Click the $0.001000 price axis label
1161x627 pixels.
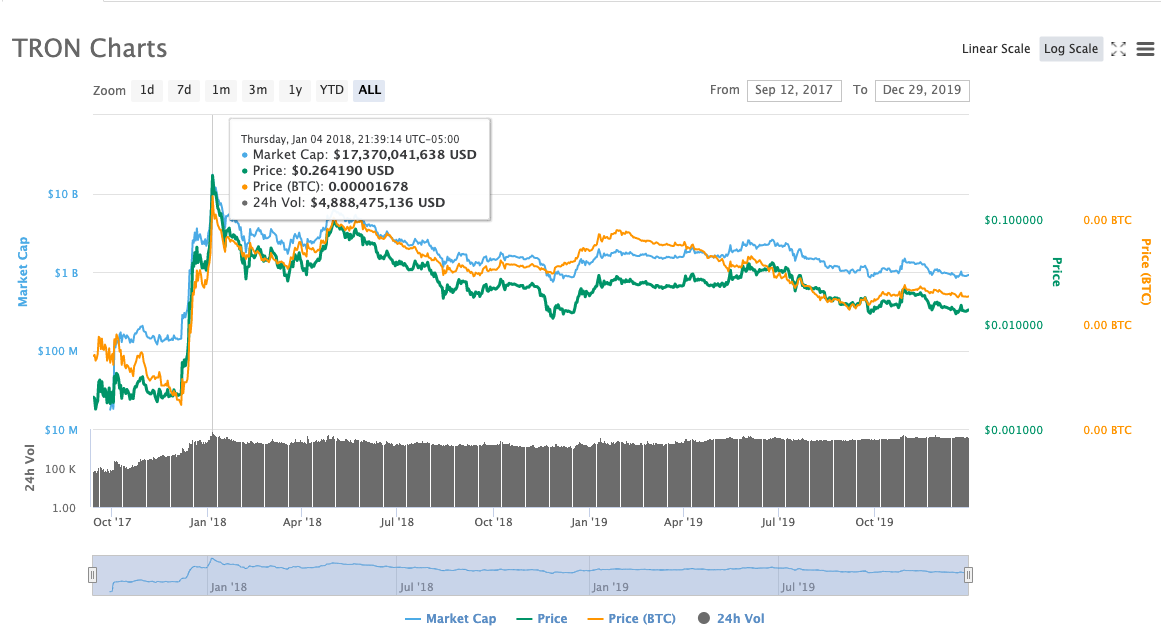pyautogui.click(x=1014, y=430)
